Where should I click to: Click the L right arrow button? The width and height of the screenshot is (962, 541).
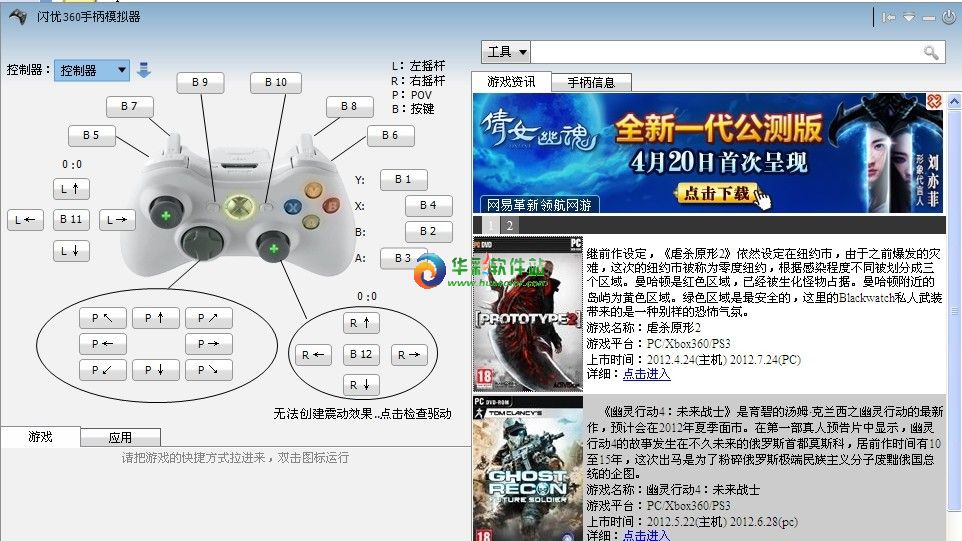[x=117, y=219]
